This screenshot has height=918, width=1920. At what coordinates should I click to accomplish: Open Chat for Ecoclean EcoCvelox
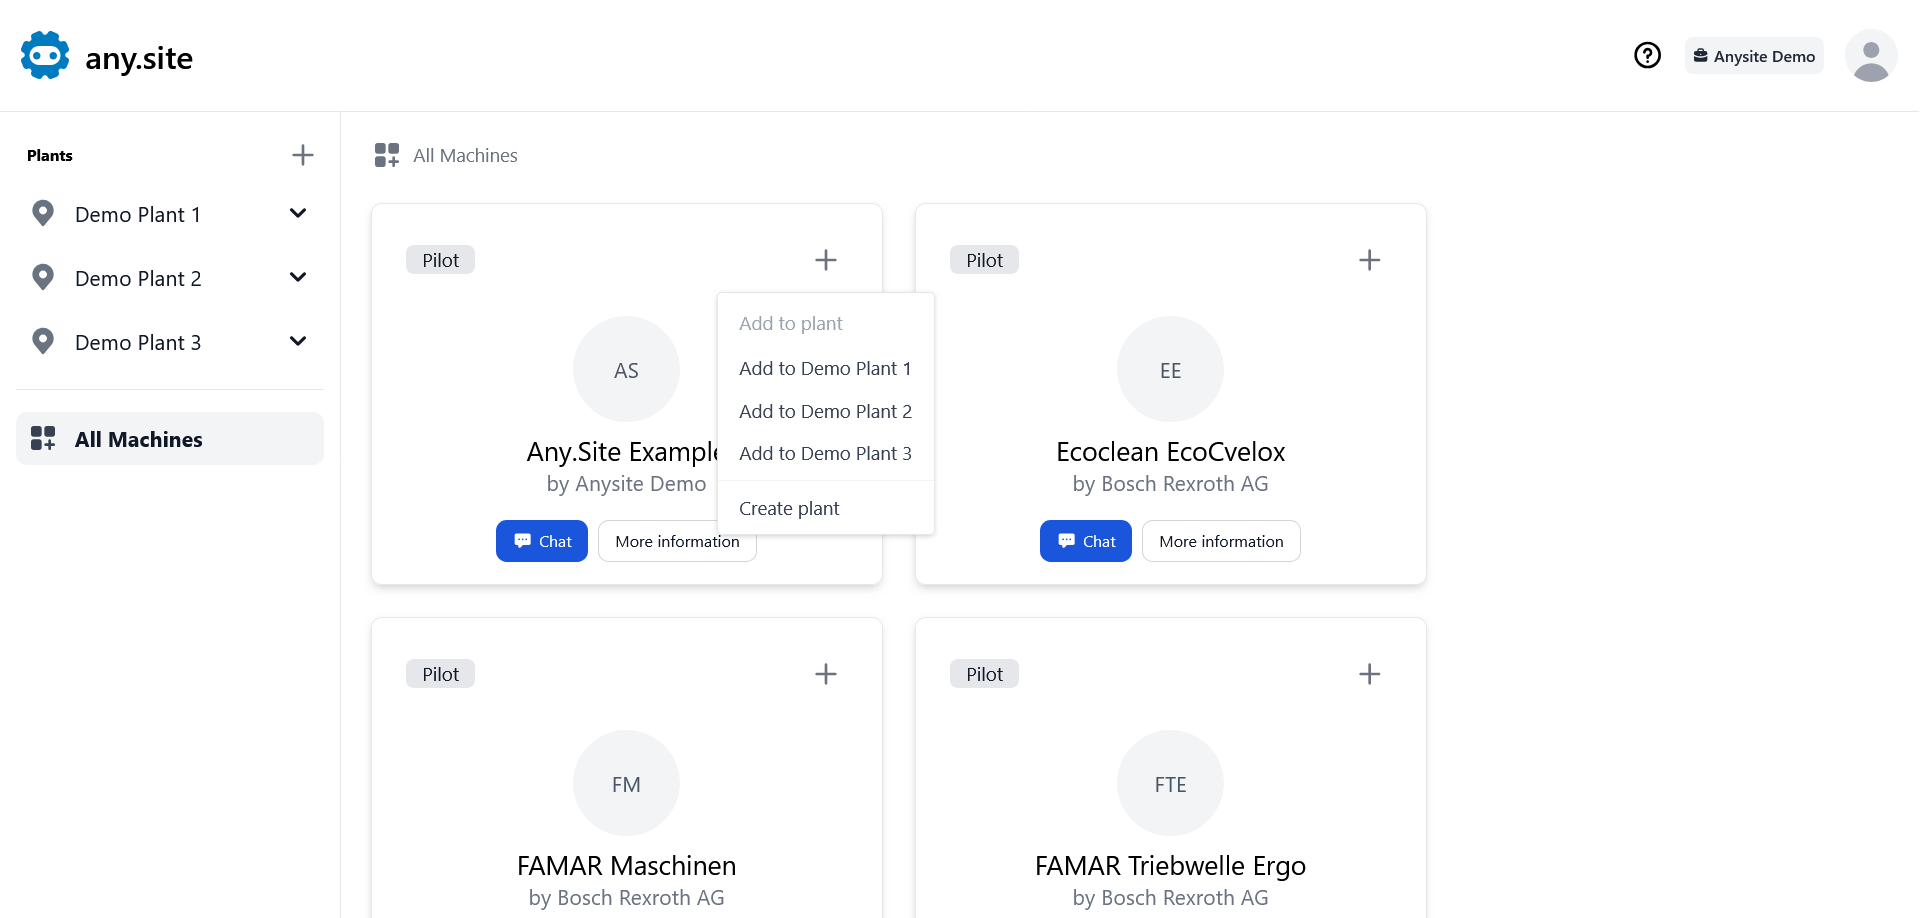[x=1085, y=541]
